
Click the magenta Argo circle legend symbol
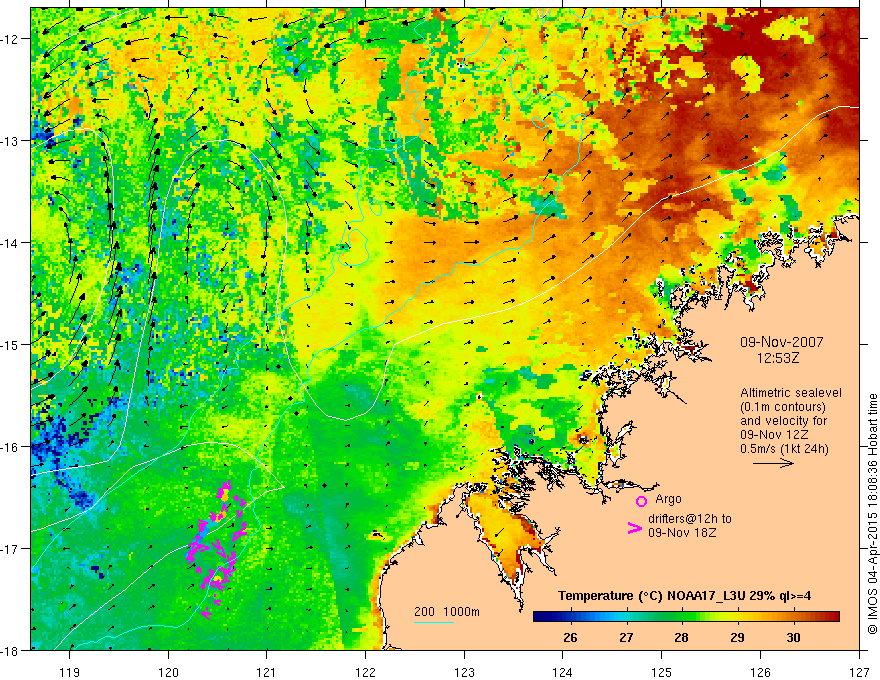[641, 501]
